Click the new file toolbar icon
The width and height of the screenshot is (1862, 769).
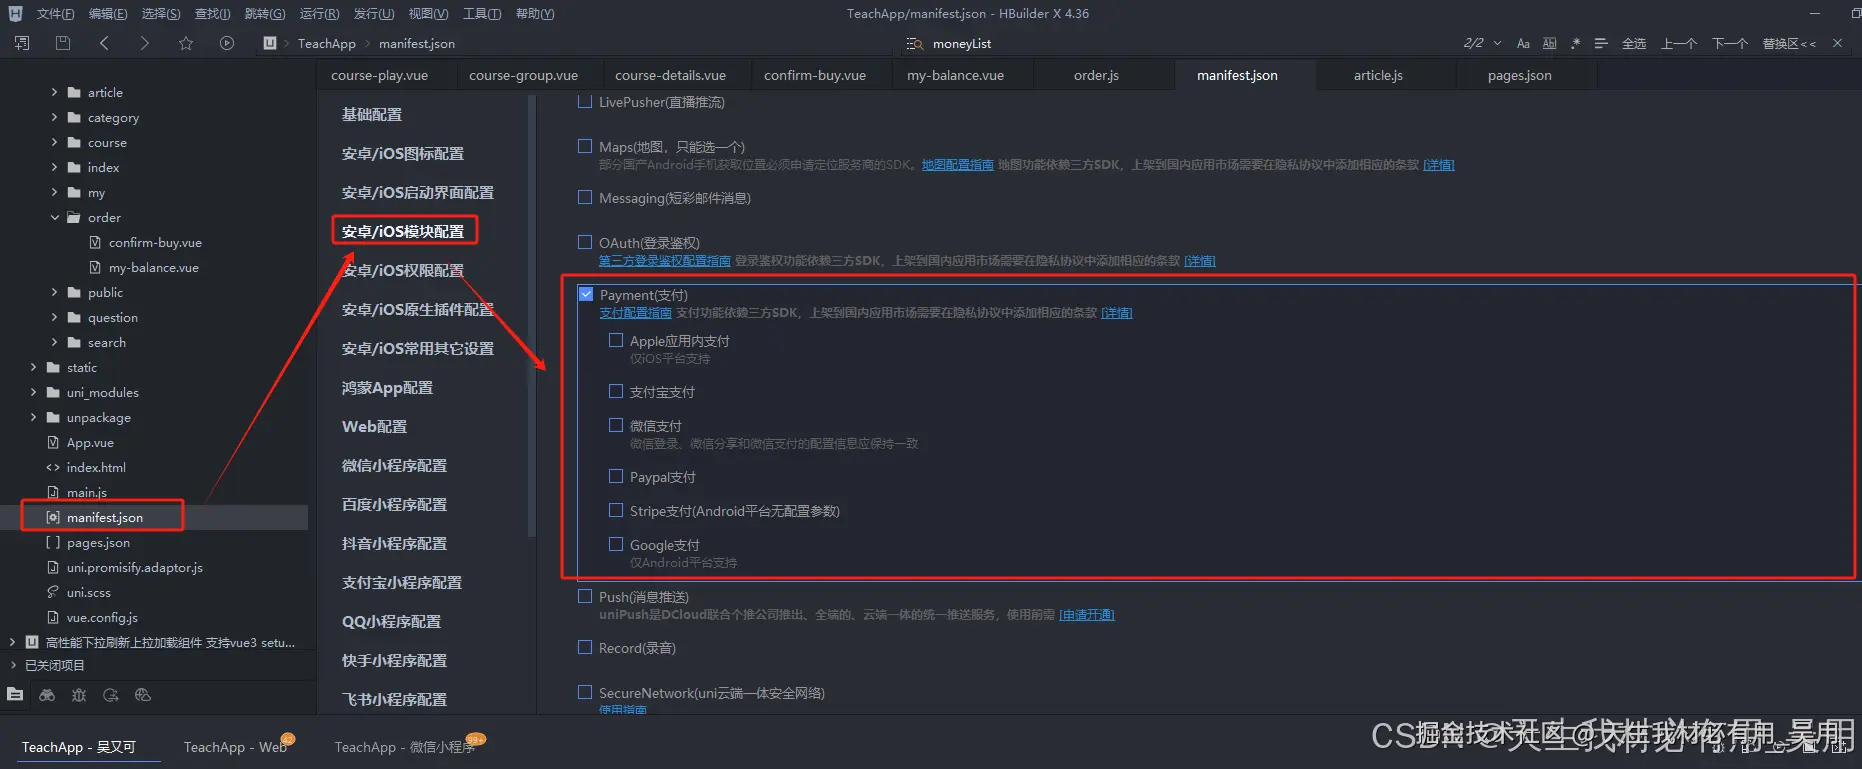(x=22, y=43)
